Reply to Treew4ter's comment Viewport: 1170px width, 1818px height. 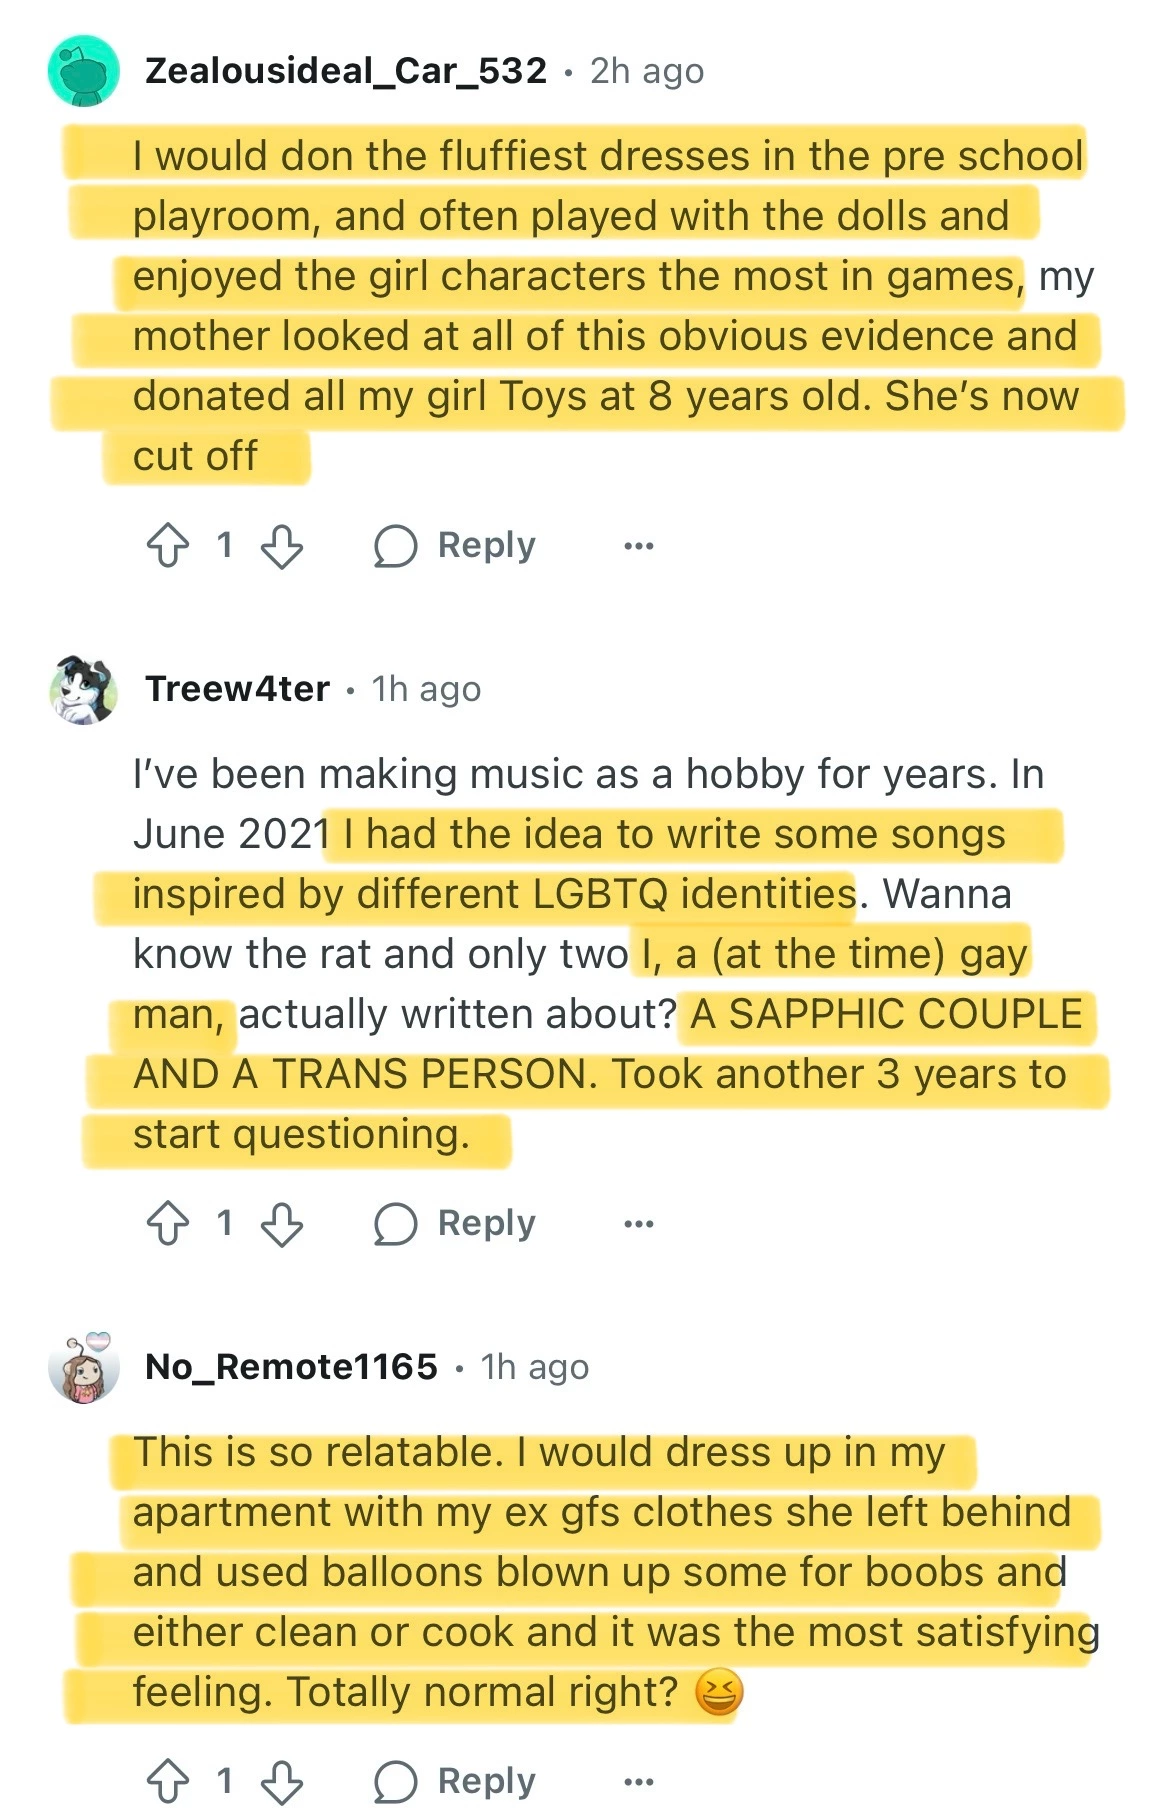coord(455,1223)
